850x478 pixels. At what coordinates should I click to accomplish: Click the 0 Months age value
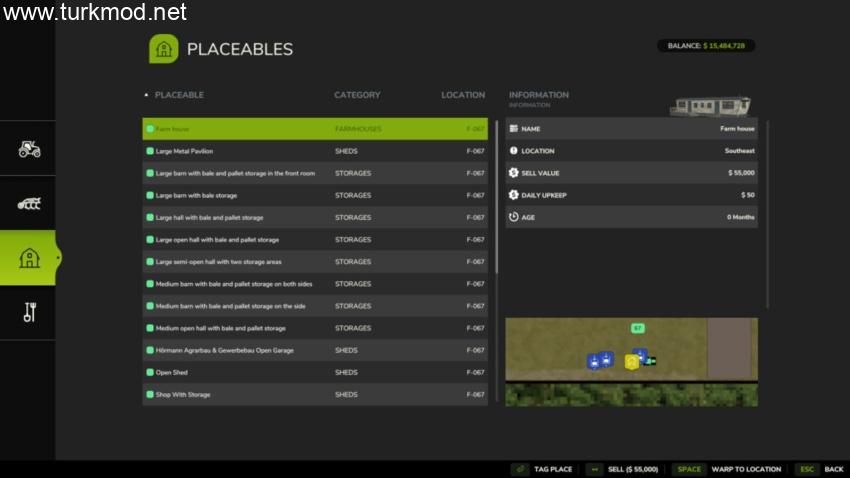pos(740,217)
